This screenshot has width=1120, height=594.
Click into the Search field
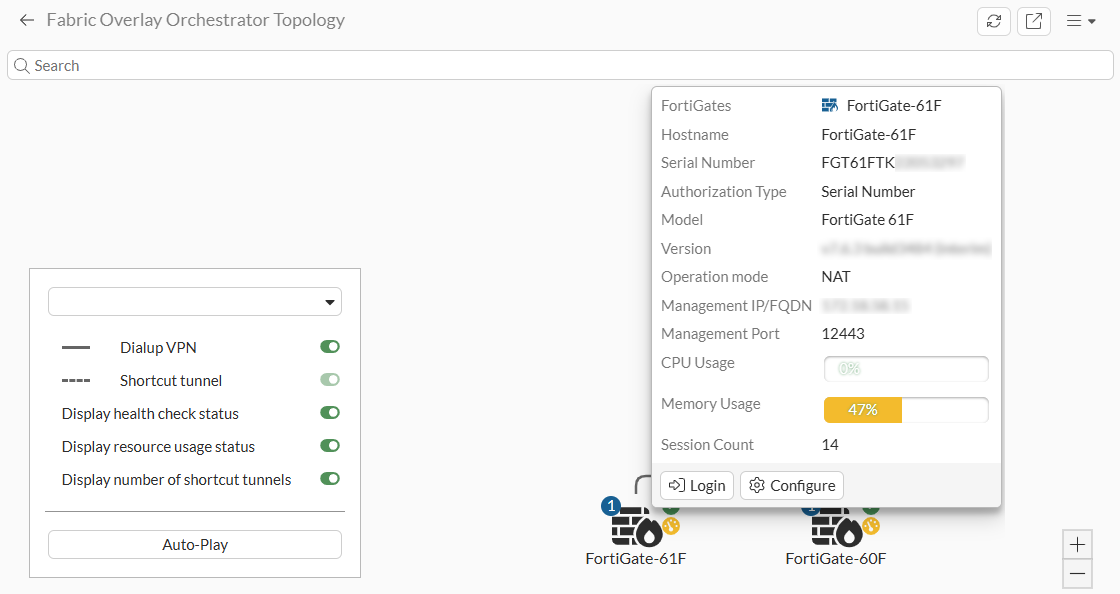[560, 66]
